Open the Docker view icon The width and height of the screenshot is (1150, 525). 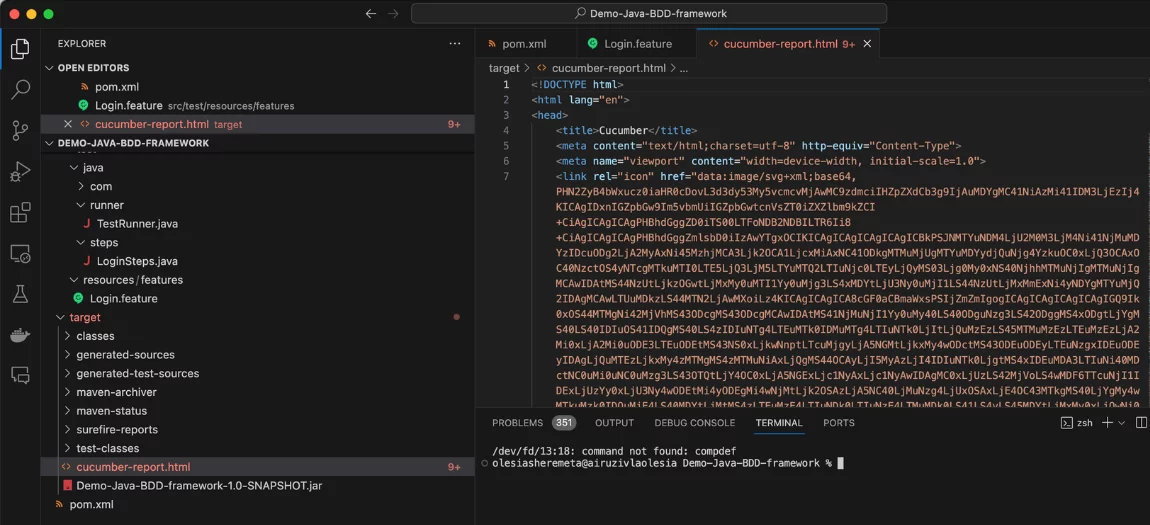[x=20, y=335]
